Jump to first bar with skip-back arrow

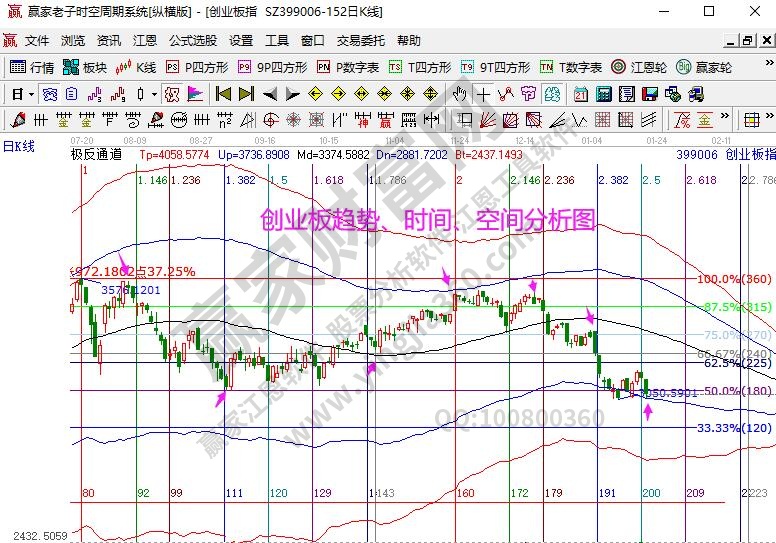pyautogui.click(x=223, y=94)
